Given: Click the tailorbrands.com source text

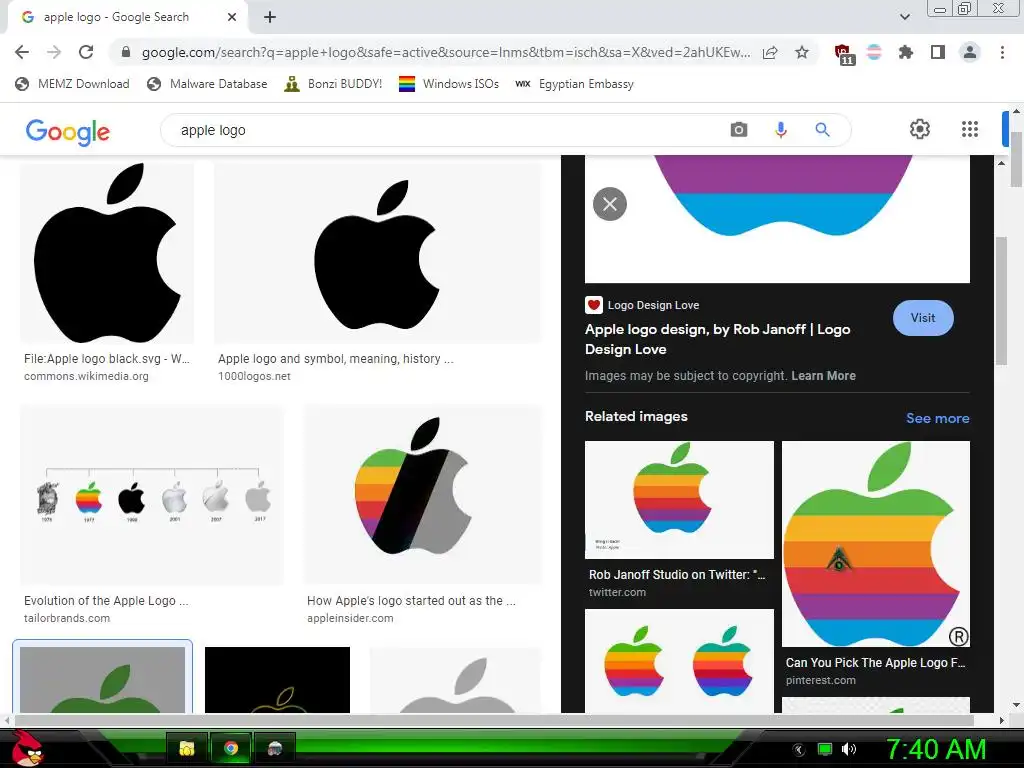Looking at the screenshot, I should pyautogui.click(x=67, y=618).
